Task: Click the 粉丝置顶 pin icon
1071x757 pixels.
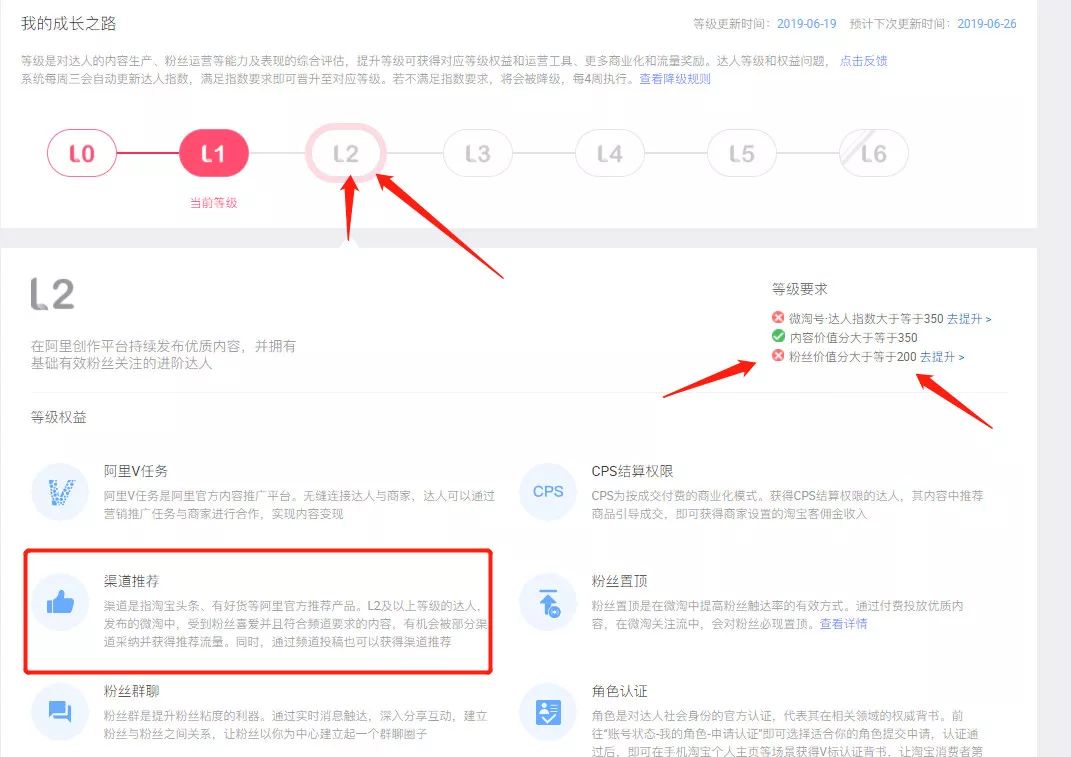Action: coord(546,601)
